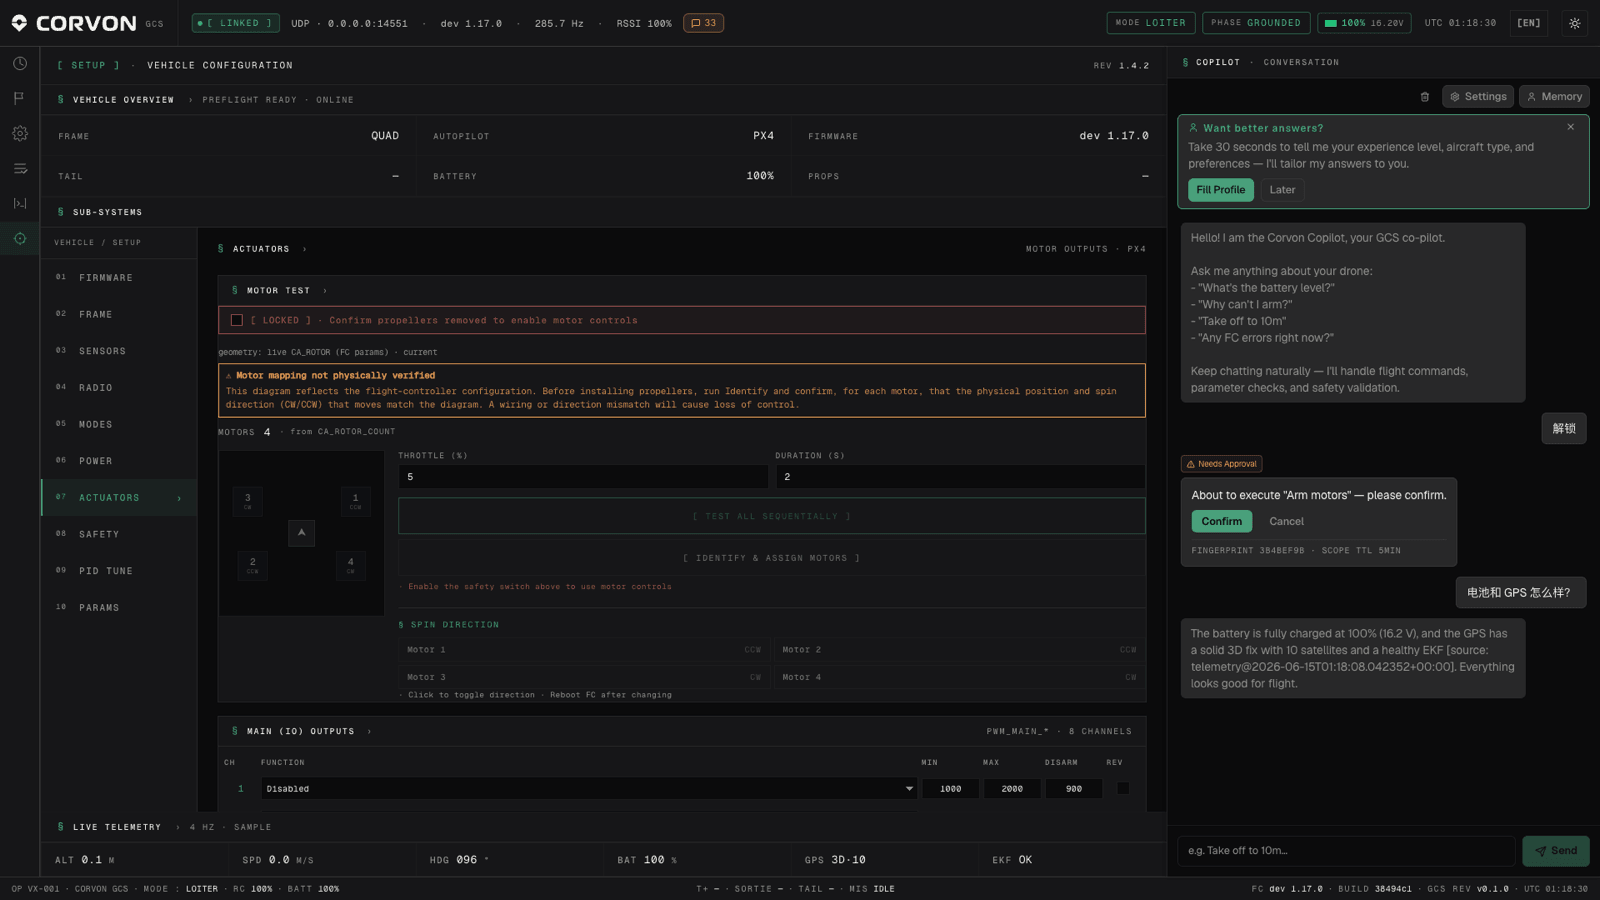Toggle Motor 1 spin direction
1600x900 pixels.
point(583,650)
